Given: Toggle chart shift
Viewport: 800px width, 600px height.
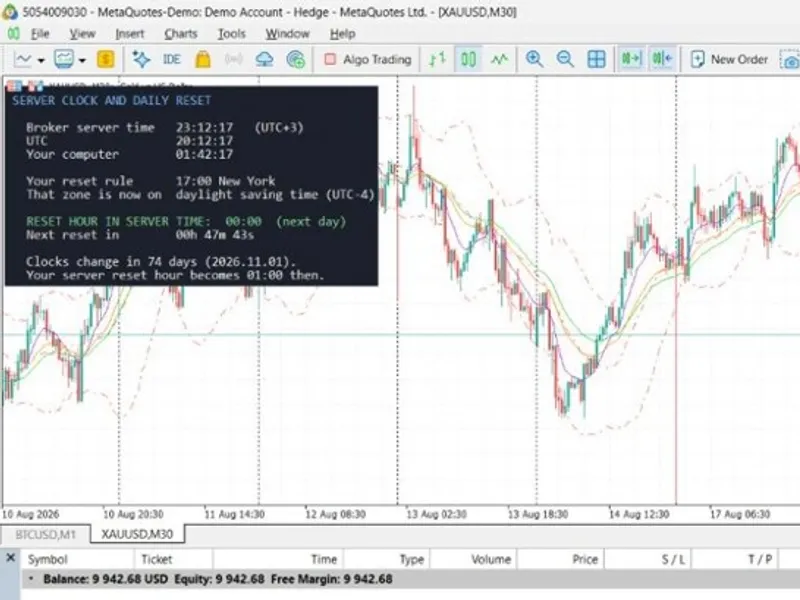Looking at the screenshot, I should (662, 59).
